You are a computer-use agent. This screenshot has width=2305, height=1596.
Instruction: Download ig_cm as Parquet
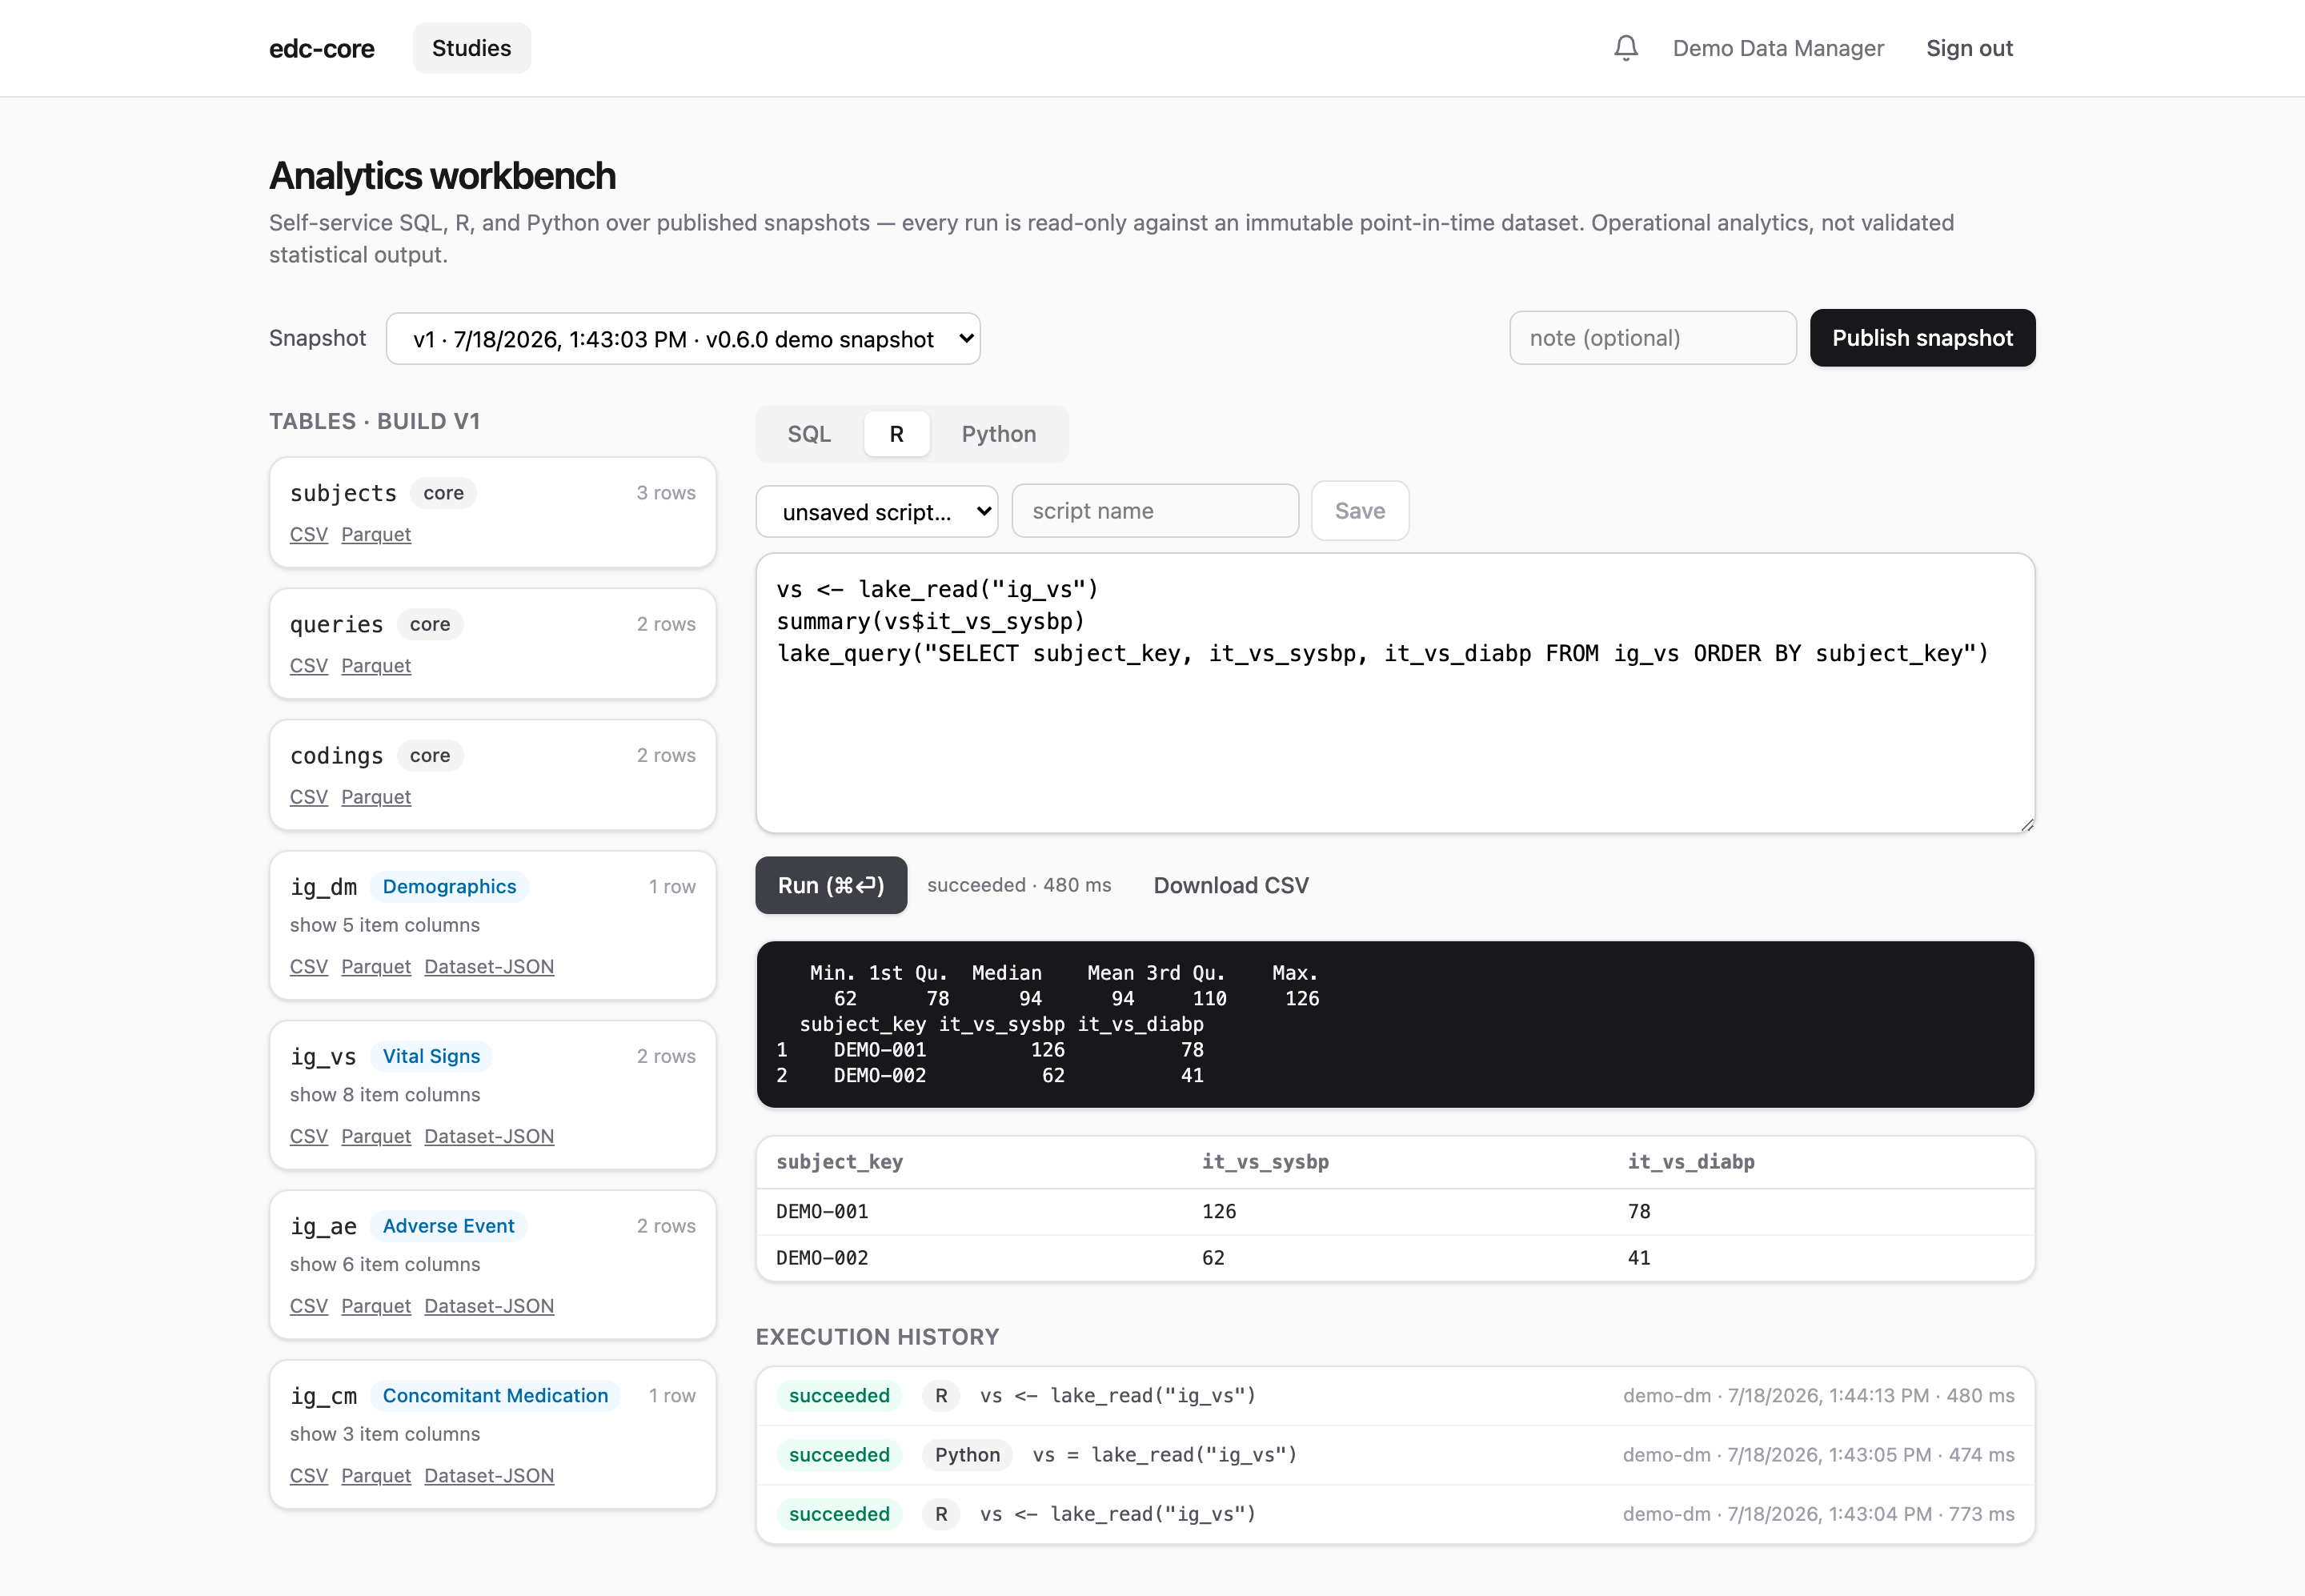pos(376,1475)
